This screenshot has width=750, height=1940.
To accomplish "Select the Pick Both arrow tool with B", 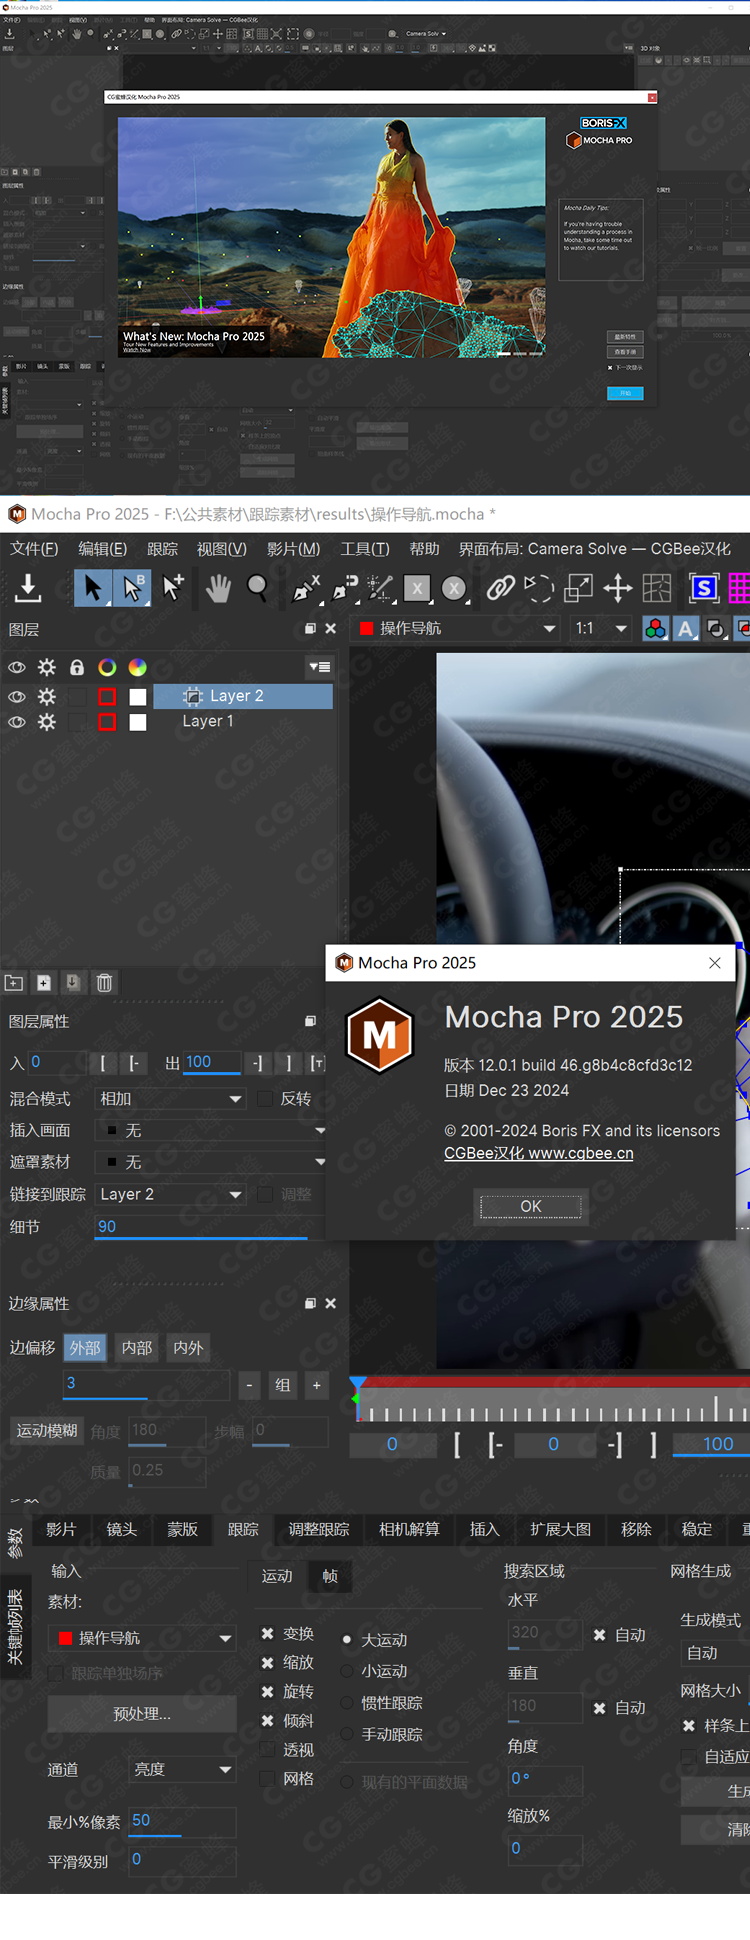I will (x=132, y=588).
